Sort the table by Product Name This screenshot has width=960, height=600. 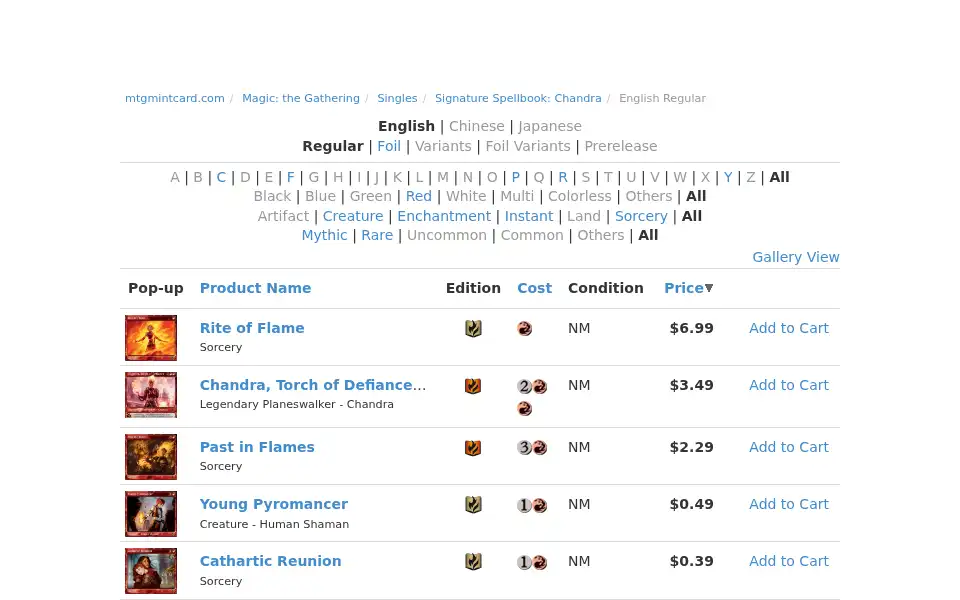point(255,288)
